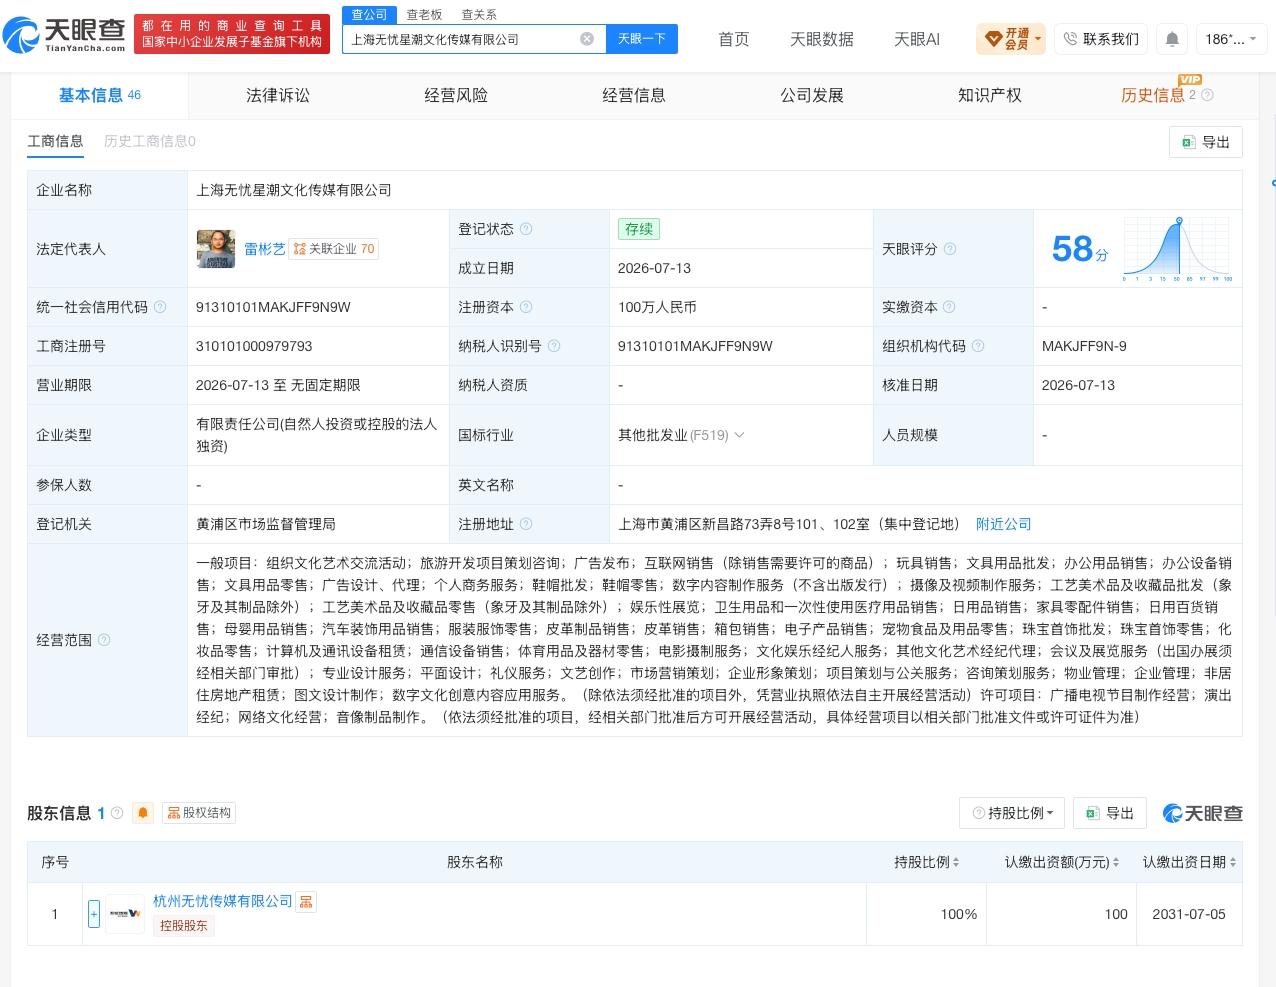Open the 经营信息 tab

[x=634, y=95]
